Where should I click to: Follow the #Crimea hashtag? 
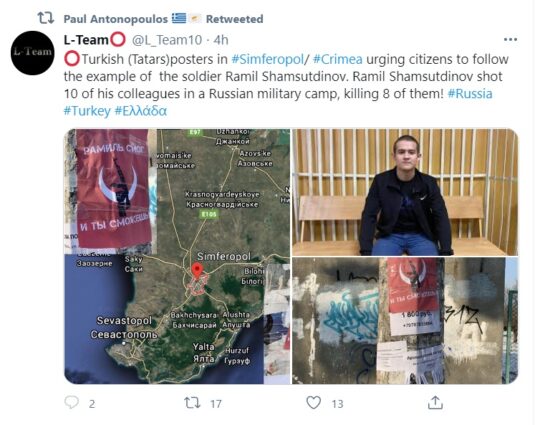337,59
